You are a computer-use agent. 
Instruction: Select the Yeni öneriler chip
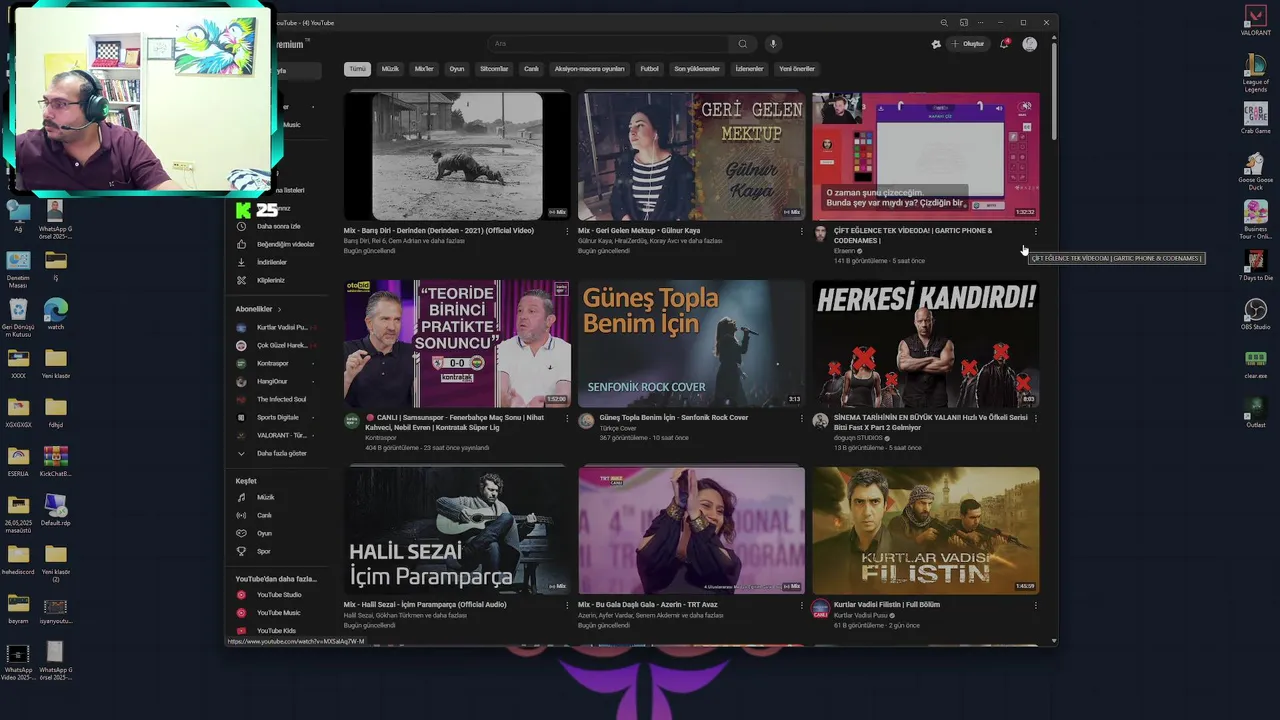click(x=797, y=69)
